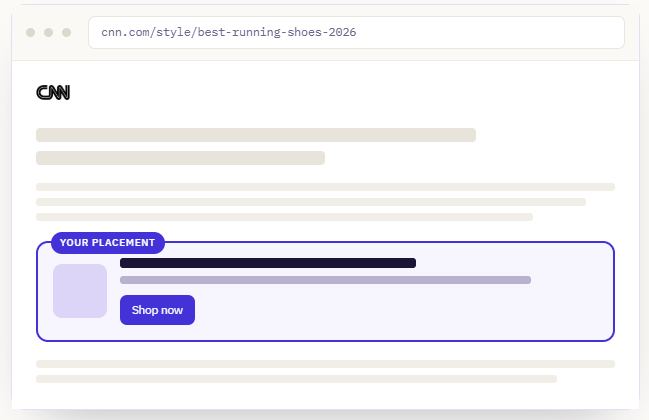Image resolution: width=649 pixels, height=420 pixels.
Task: Click the top article headline placeholder bar
Action: pos(256,135)
